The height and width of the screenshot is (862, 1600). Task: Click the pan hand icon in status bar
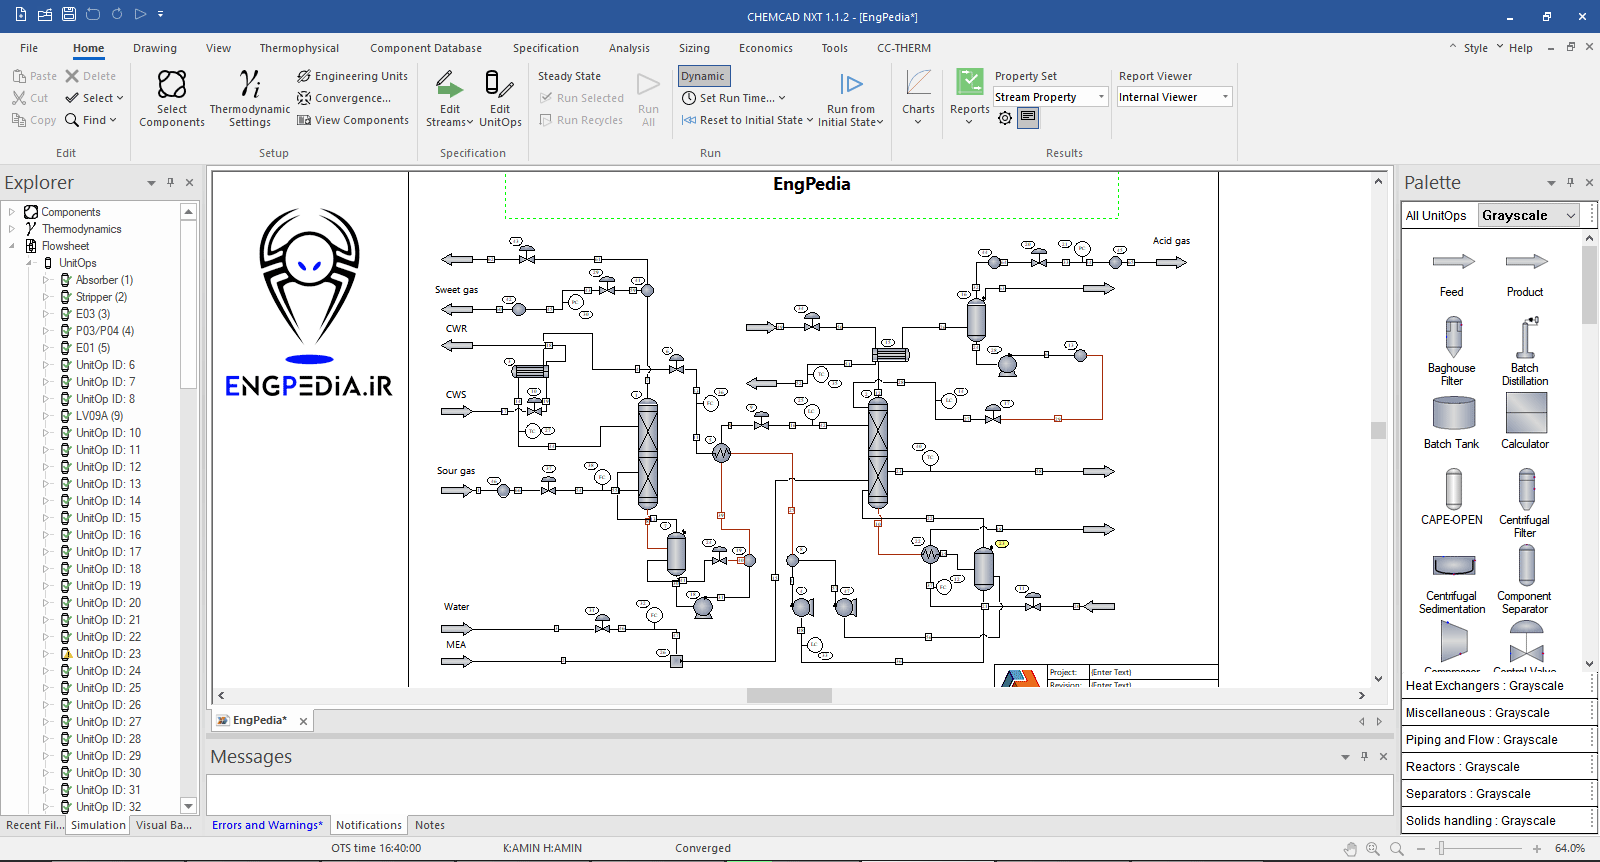click(x=1350, y=849)
